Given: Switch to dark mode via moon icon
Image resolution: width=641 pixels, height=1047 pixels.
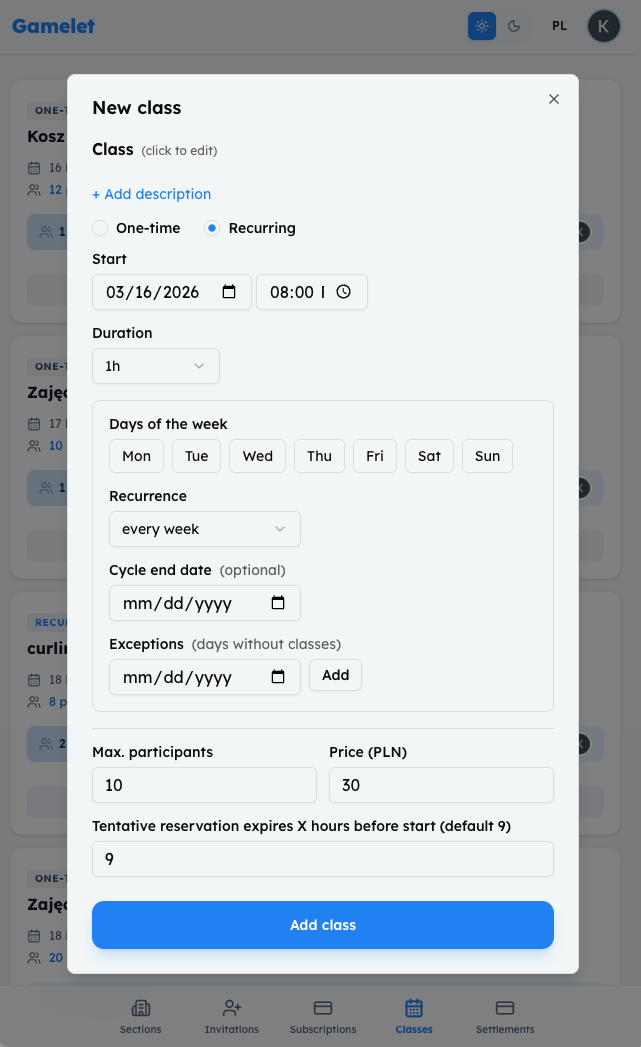Looking at the screenshot, I should pyautogui.click(x=514, y=26).
